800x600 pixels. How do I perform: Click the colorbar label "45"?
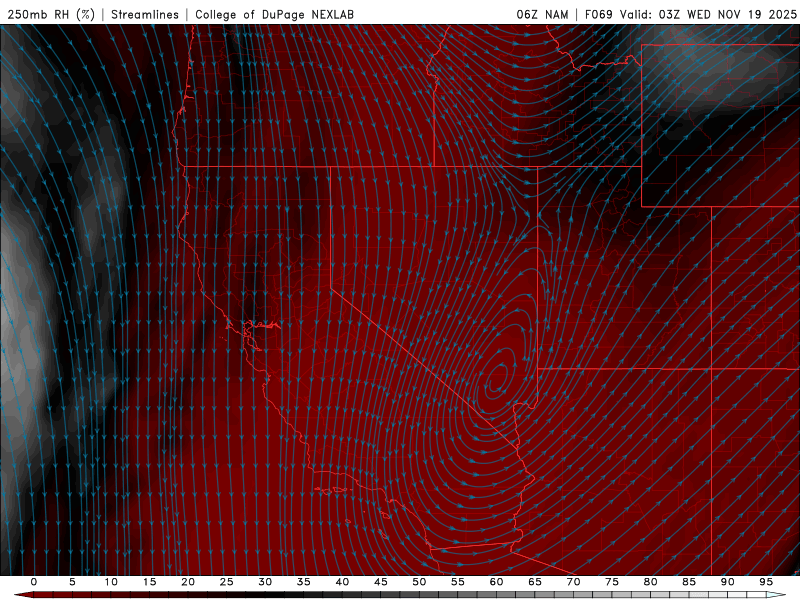(380, 582)
